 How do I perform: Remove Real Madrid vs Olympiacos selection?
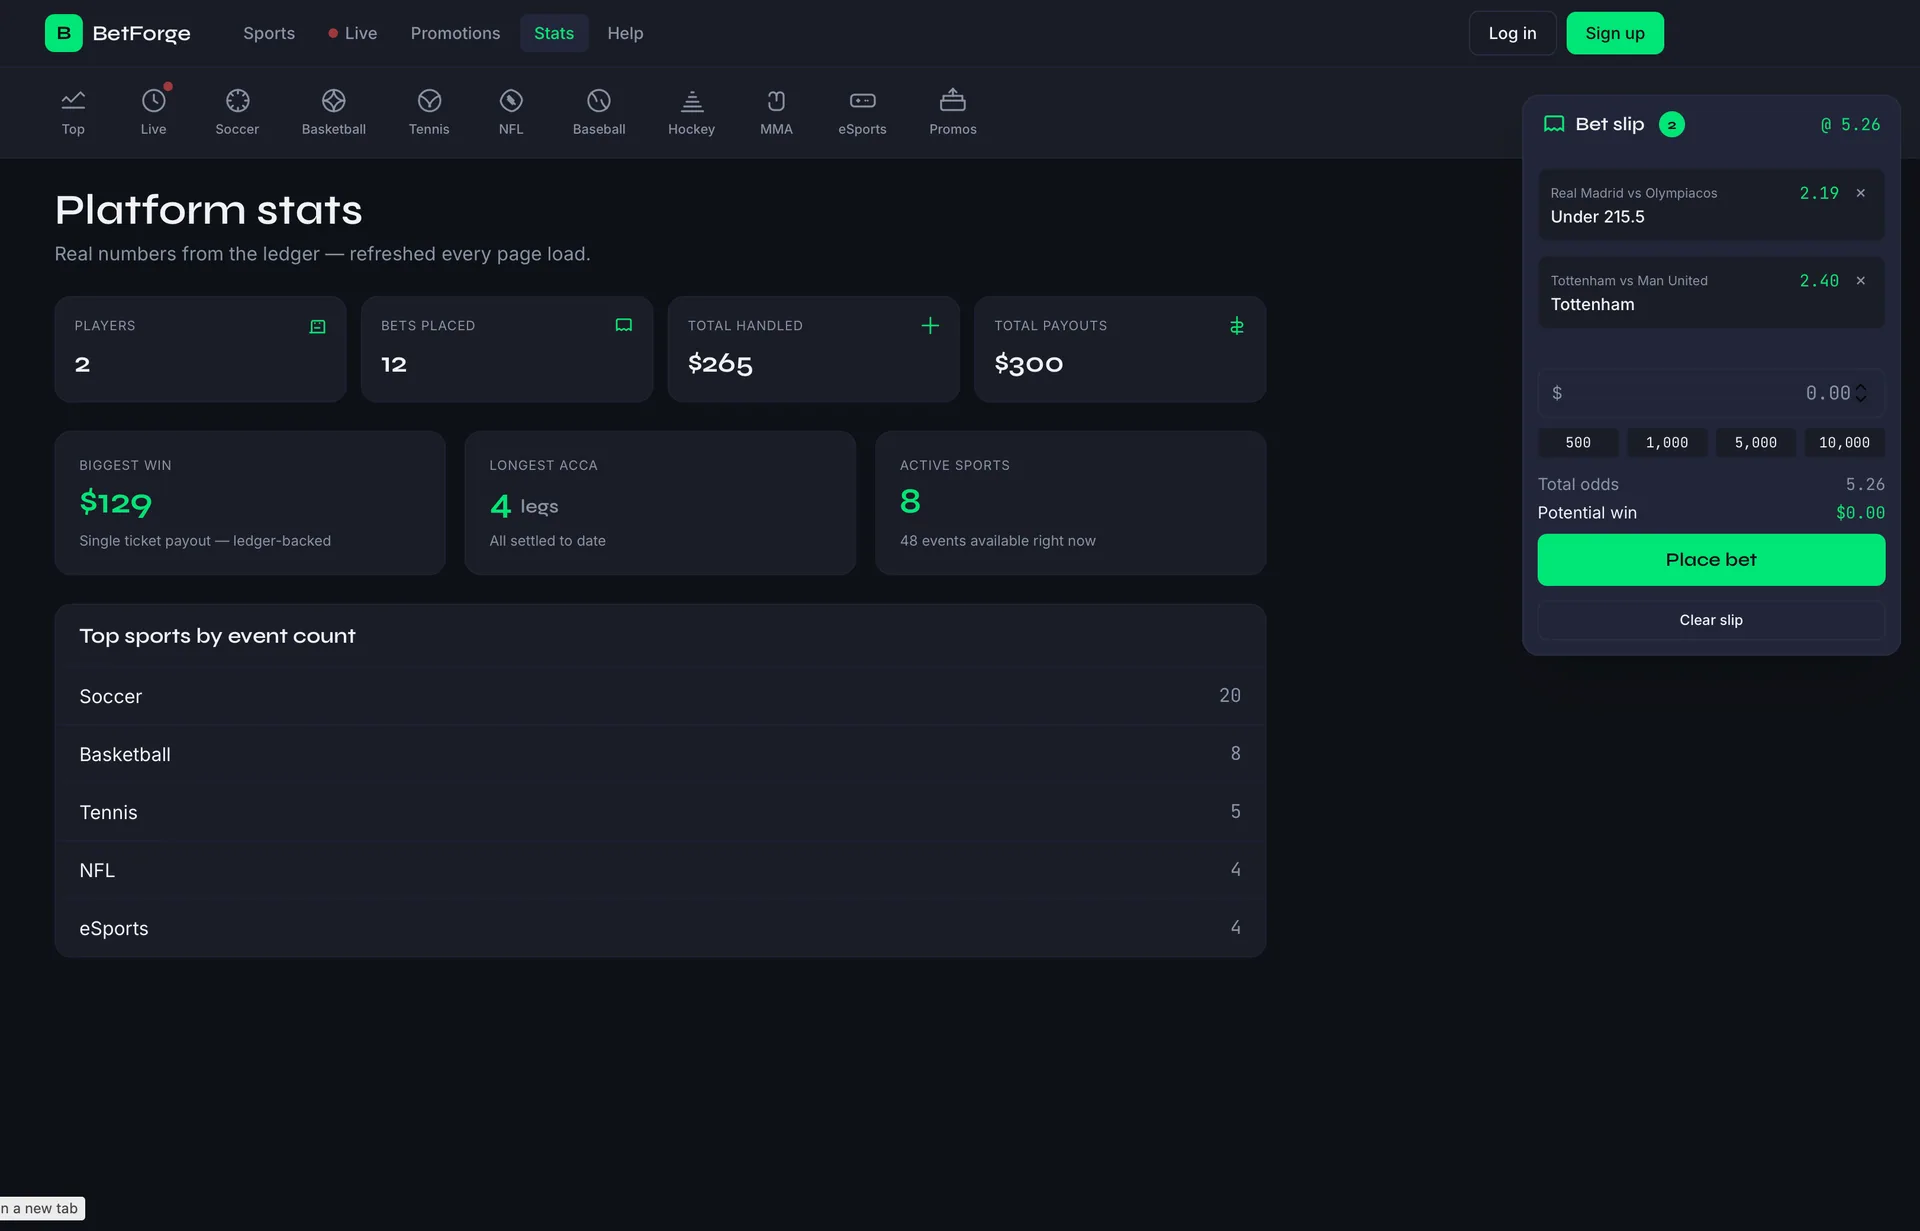pos(1861,193)
